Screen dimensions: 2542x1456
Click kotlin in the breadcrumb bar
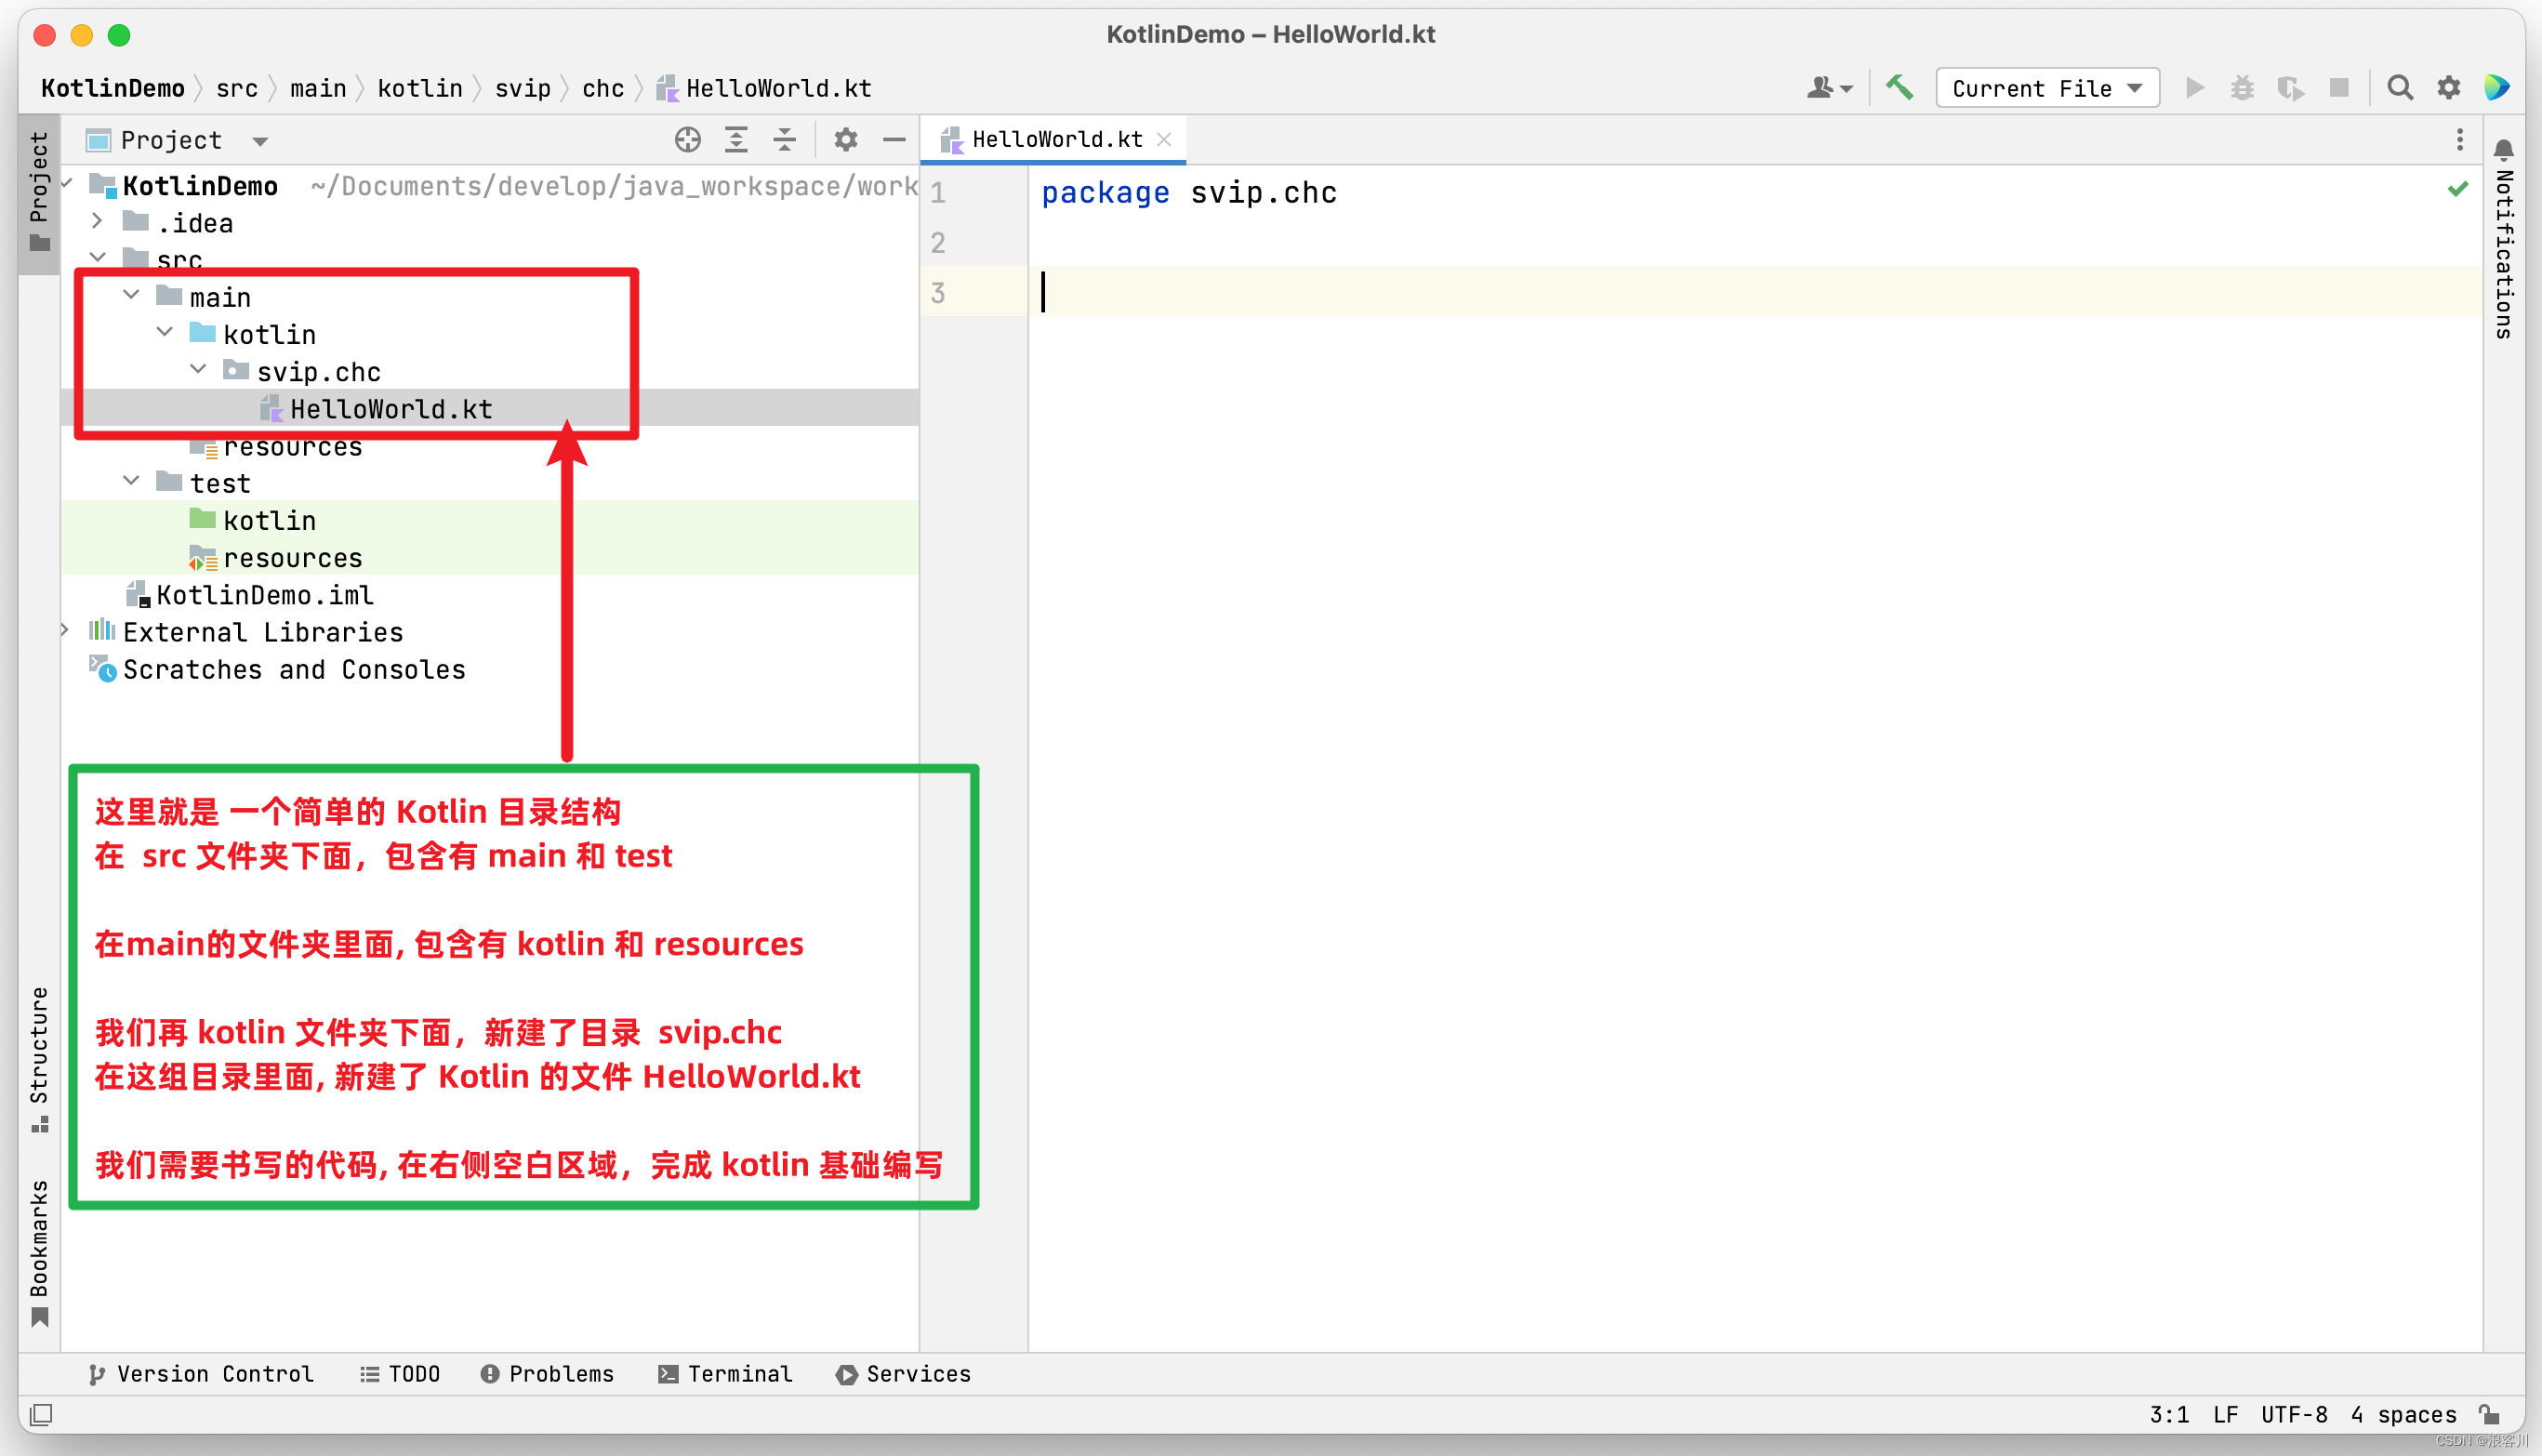click(x=420, y=88)
